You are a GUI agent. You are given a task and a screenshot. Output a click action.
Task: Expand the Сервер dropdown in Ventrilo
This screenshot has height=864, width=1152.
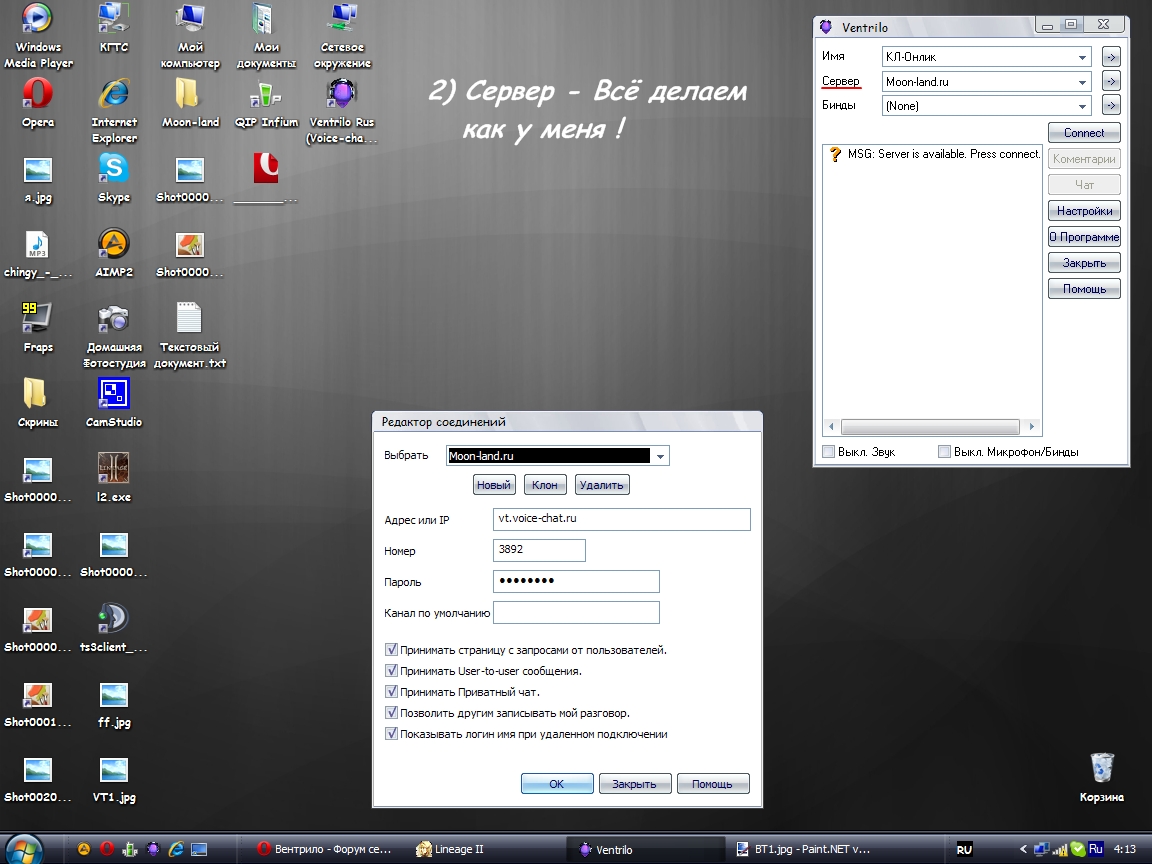point(1082,82)
